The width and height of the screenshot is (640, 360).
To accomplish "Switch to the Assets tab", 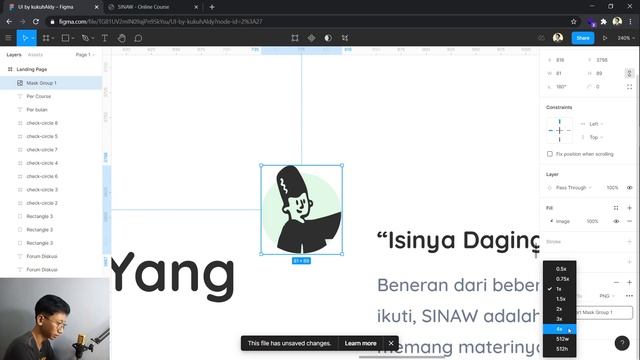I will pos(35,55).
